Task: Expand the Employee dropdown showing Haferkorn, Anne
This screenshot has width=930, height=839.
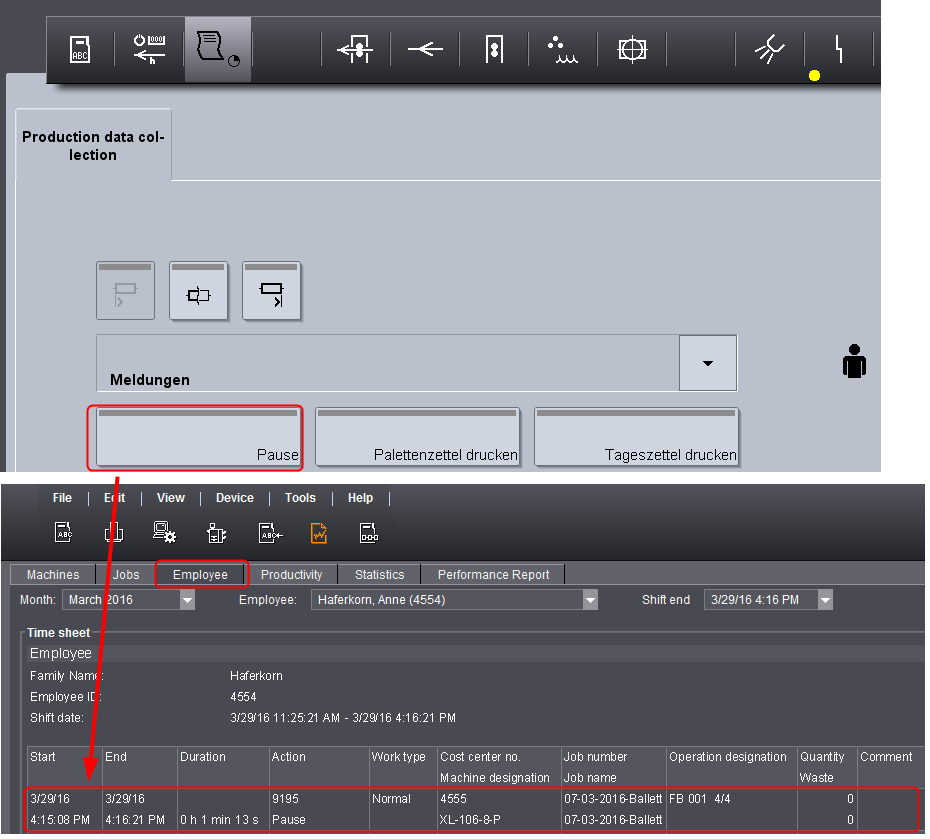Action: 591,599
